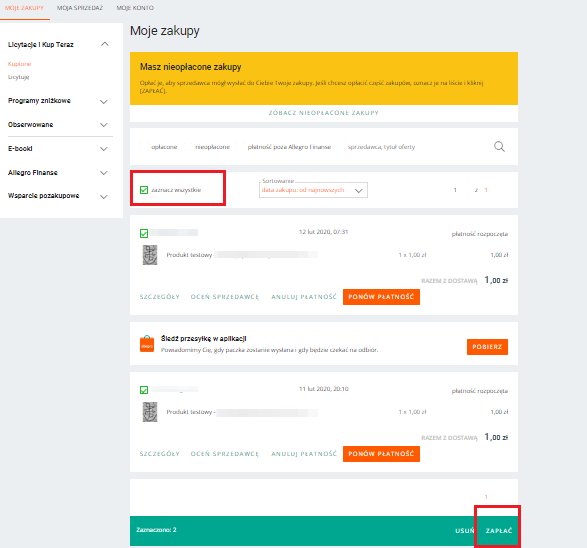Click the 'POBIERZ' app download button
This screenshot has width=587, height=548.
[487, 347]
